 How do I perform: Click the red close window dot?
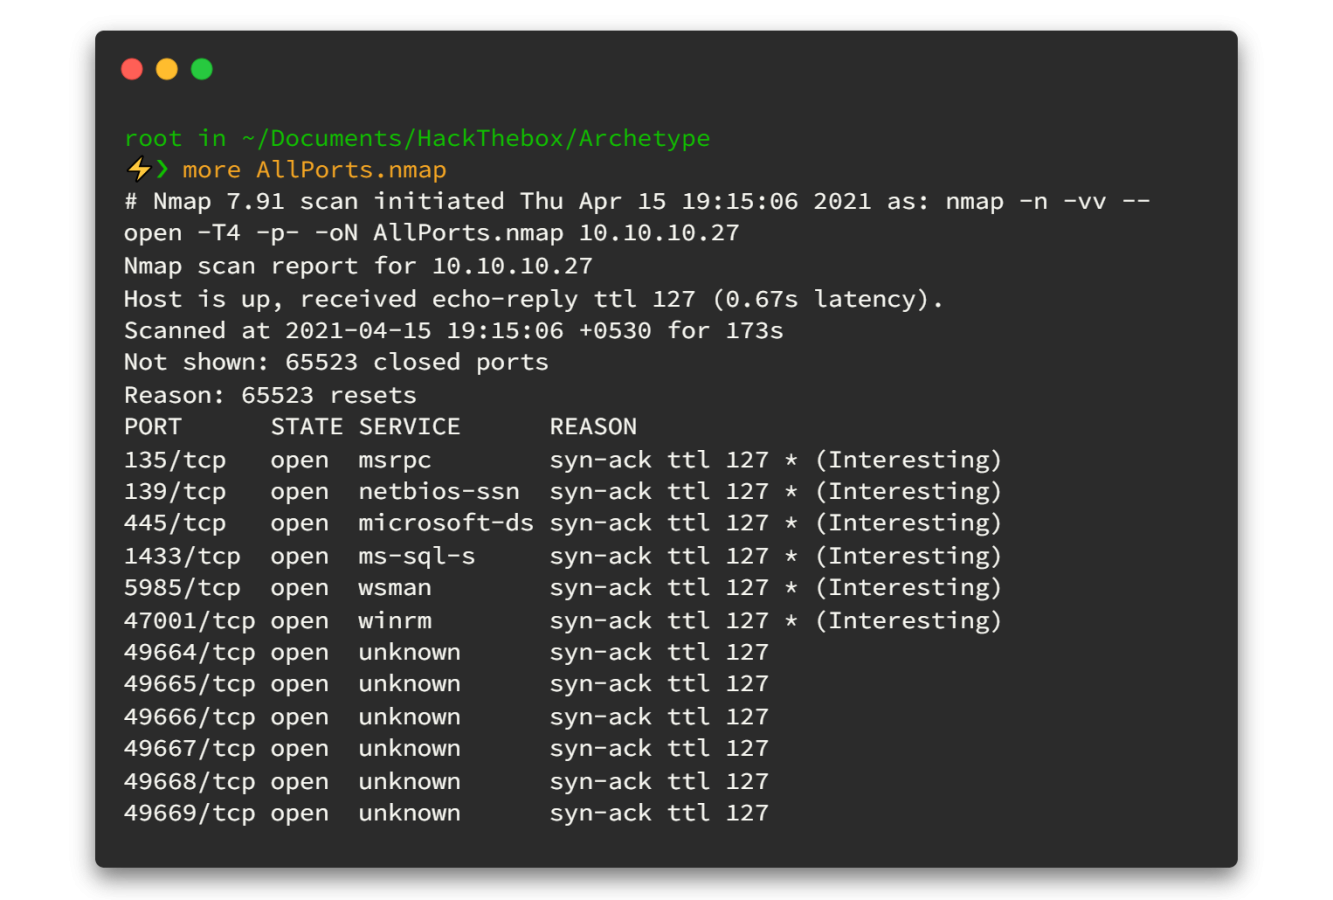(x=132, y=69)
